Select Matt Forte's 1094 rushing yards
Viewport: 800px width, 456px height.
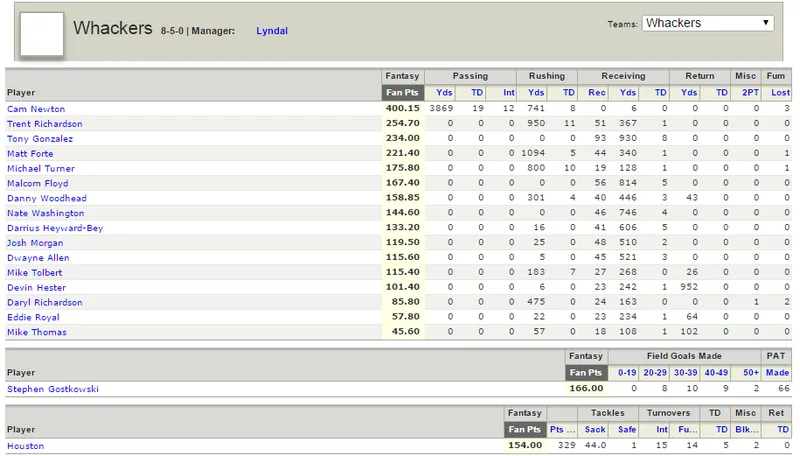click(533, 153)
